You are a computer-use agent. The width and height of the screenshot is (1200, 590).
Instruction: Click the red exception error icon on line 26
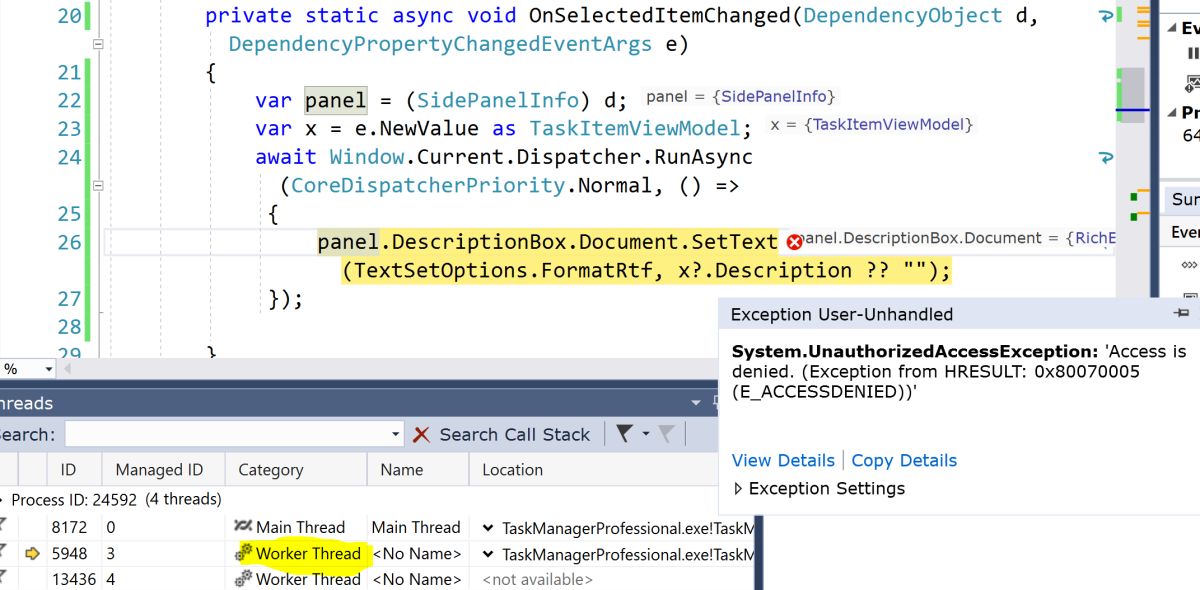click(794, 242)
